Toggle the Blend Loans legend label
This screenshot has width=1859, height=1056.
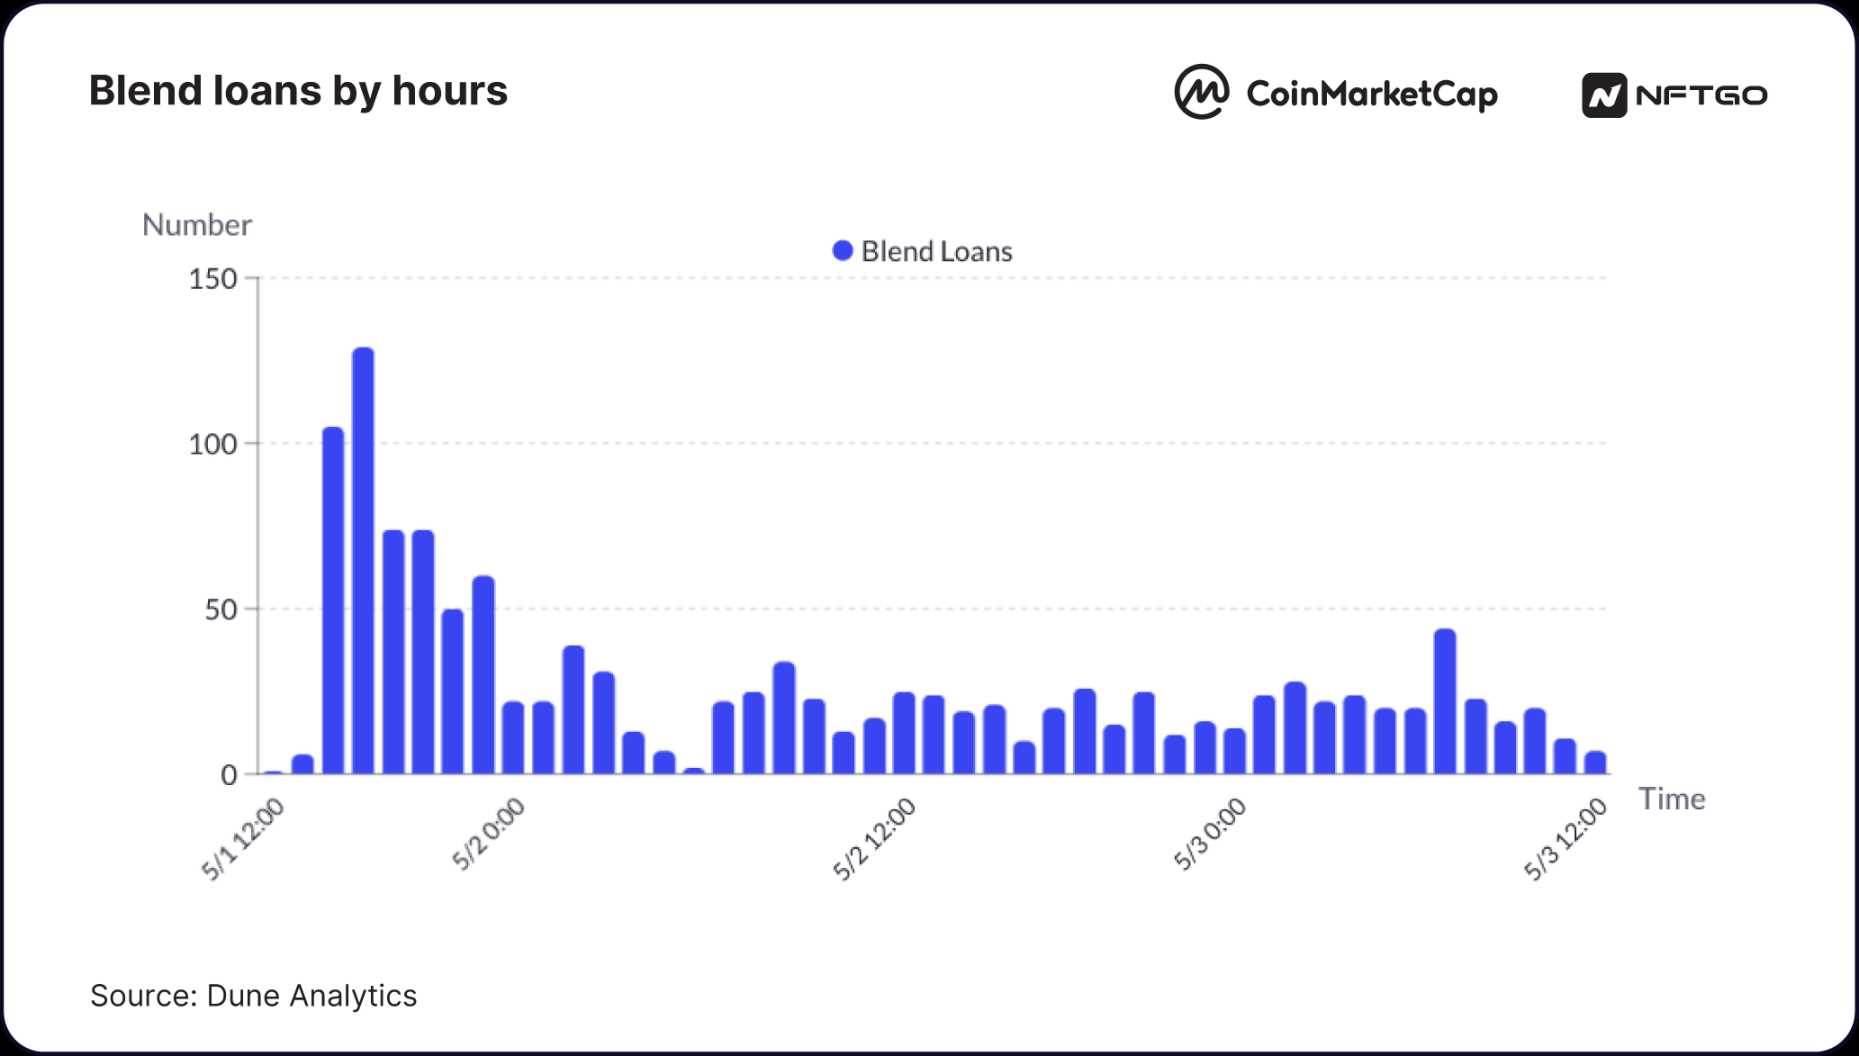[936, 251]
